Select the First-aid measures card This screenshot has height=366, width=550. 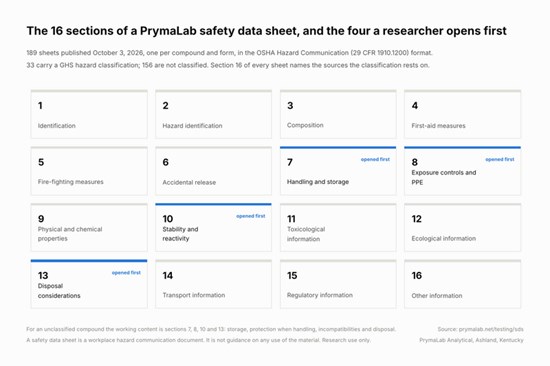point(463,114)
